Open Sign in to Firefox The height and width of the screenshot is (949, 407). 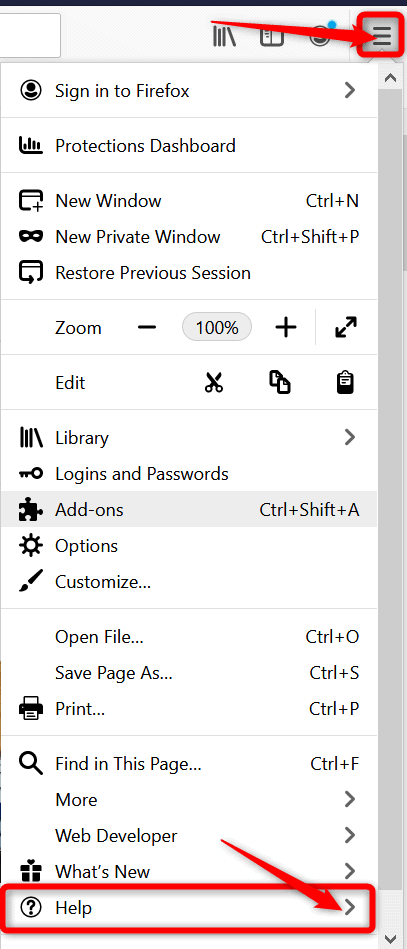[189, 91]
